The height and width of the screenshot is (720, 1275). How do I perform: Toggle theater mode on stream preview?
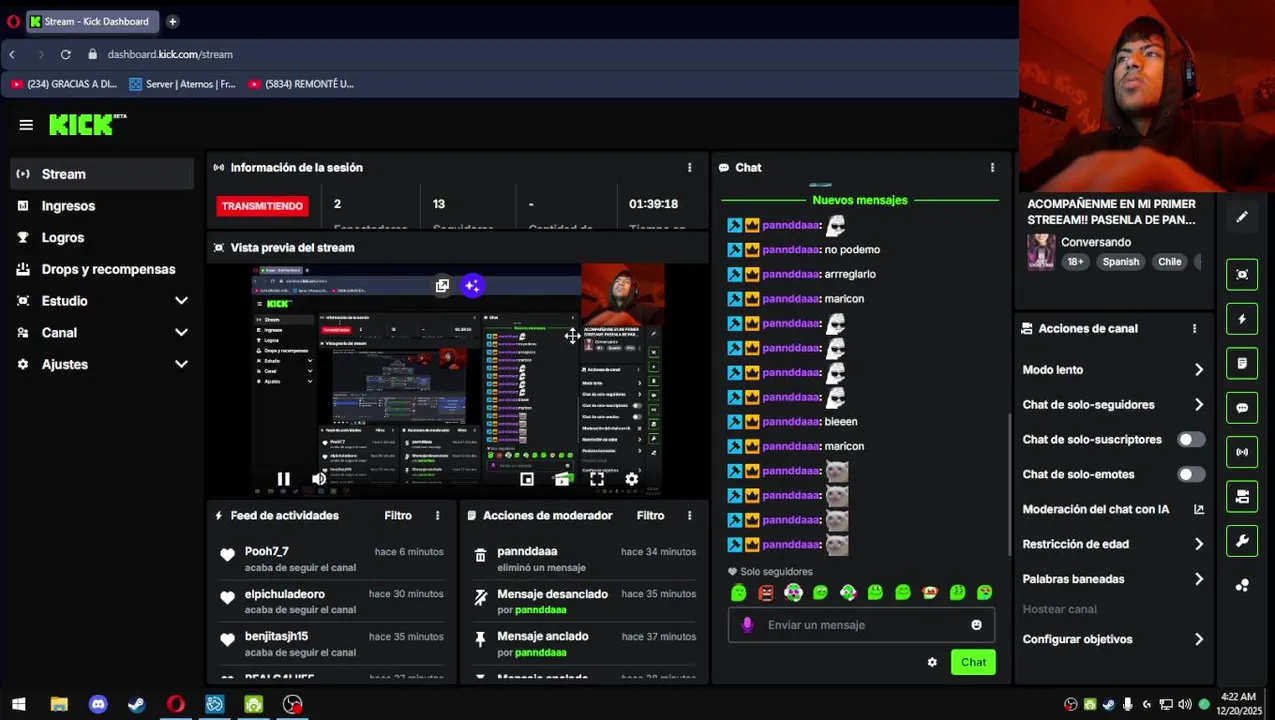[562, 480]
